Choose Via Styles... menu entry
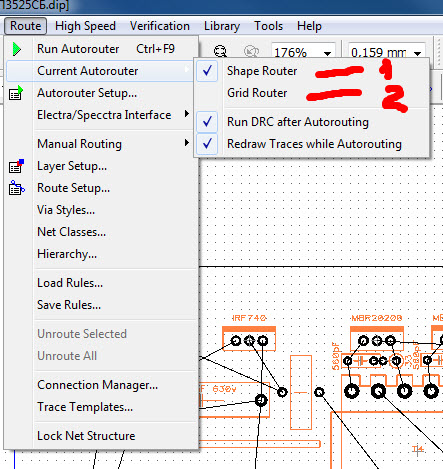 (100, 210)
